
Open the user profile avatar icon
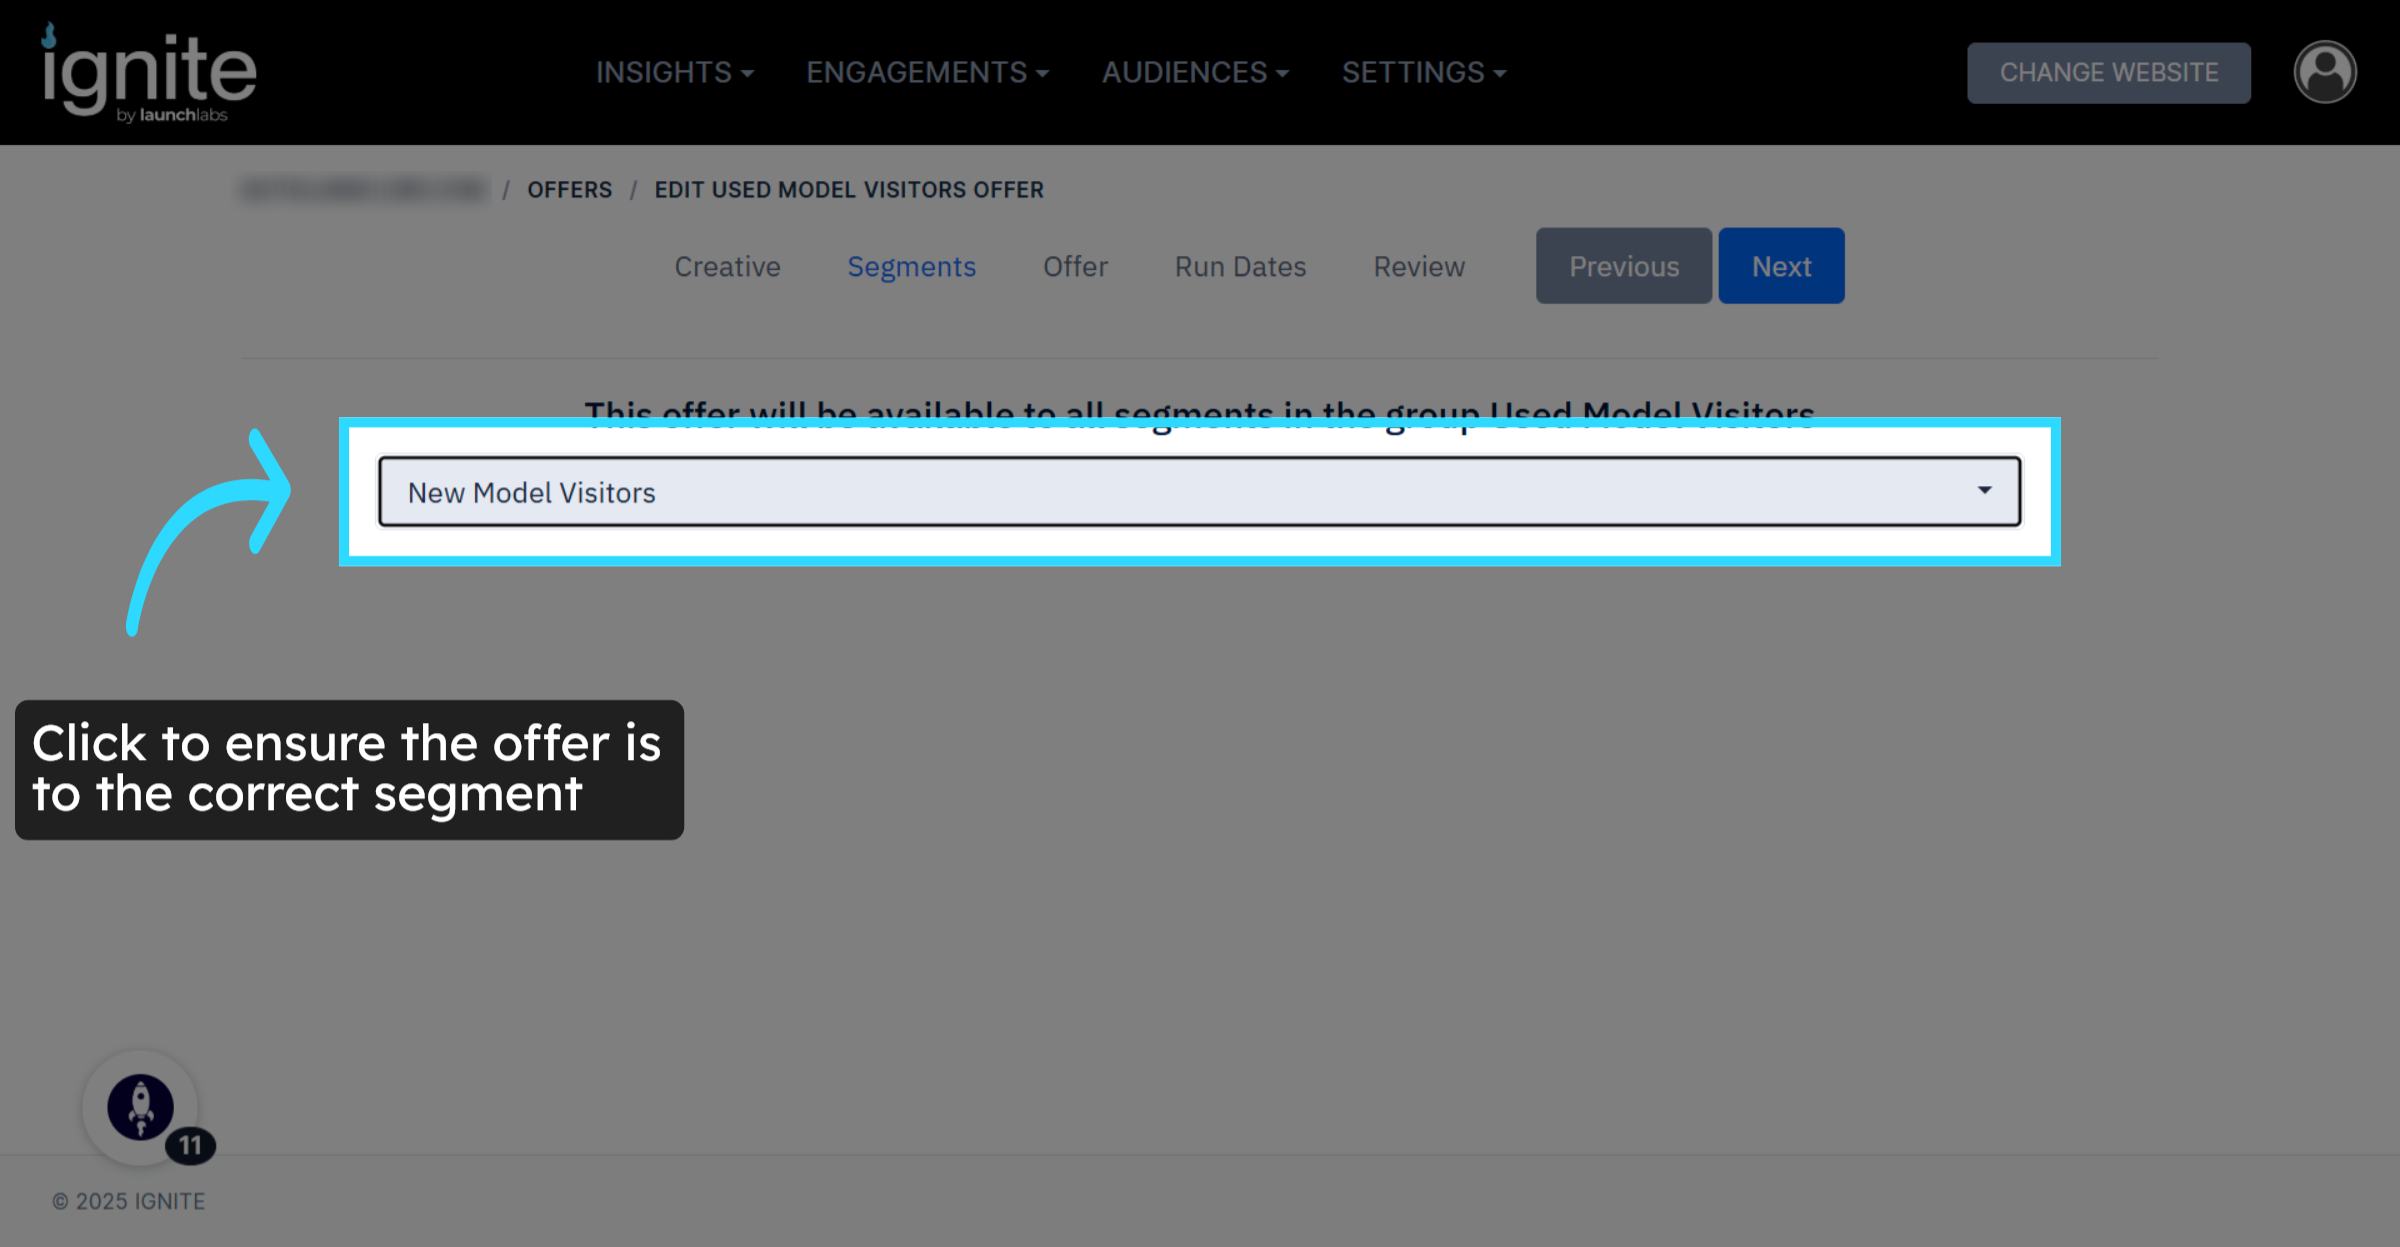tap(2324, 72)
